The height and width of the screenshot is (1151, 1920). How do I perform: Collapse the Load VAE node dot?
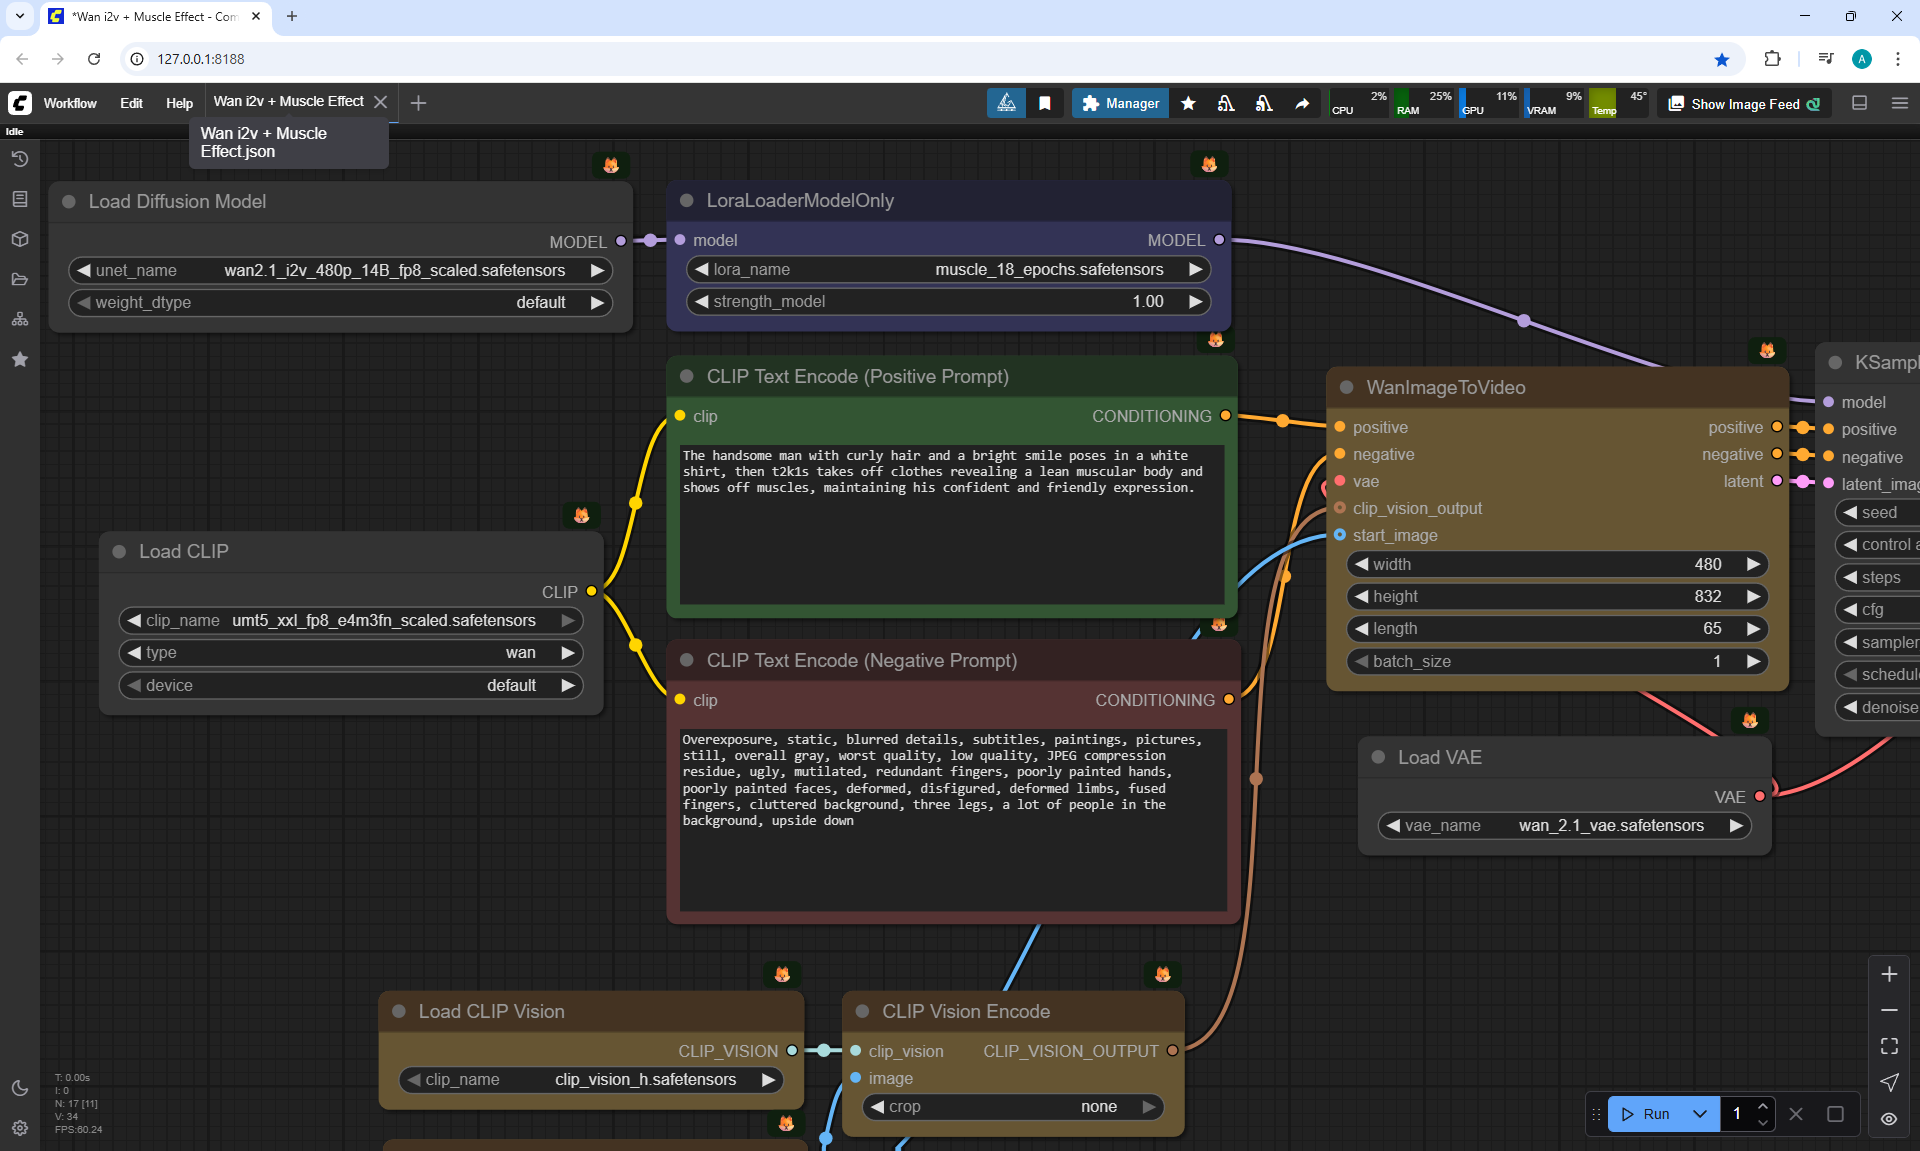tap(1378, 757)
